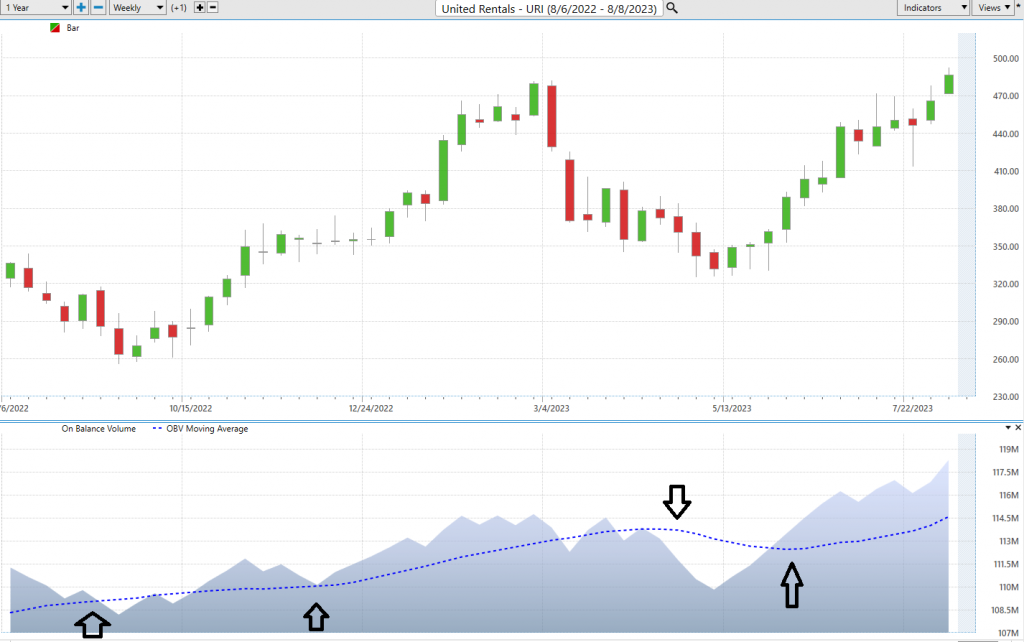This screenshot has height=642, width=1024.
Task: Click the 5/13/2023 date axis label
Action: [x=731, y=408]
